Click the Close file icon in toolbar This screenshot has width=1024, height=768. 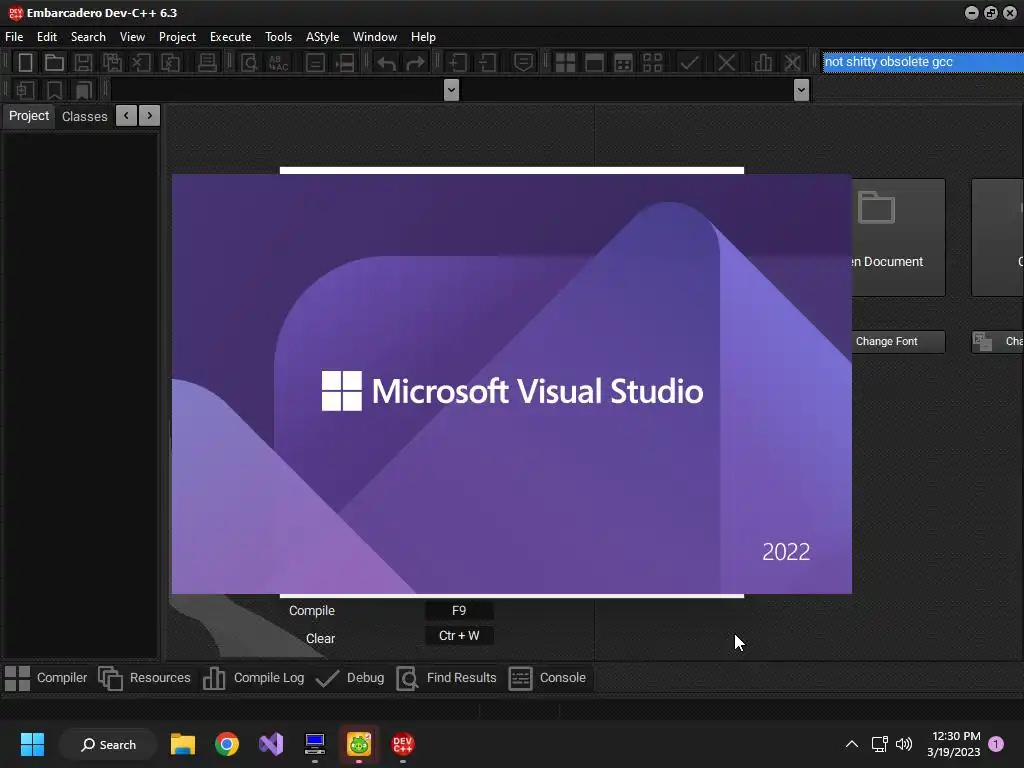tap(141, 63)
